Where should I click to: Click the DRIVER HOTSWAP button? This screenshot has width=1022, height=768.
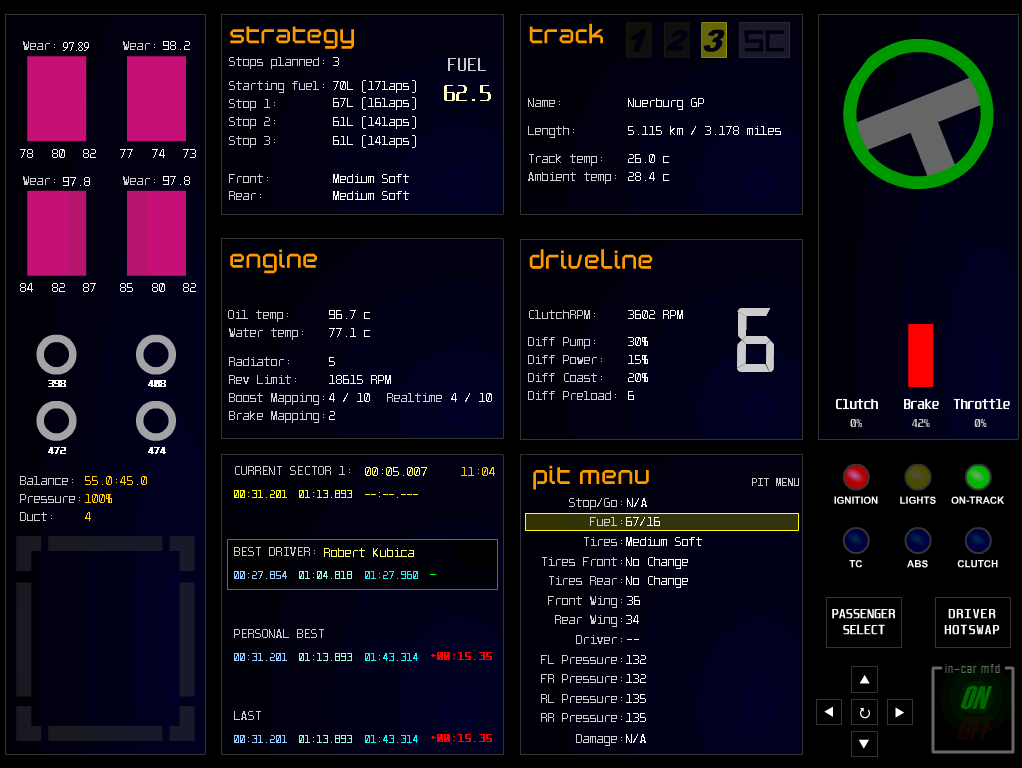point(972,622)
